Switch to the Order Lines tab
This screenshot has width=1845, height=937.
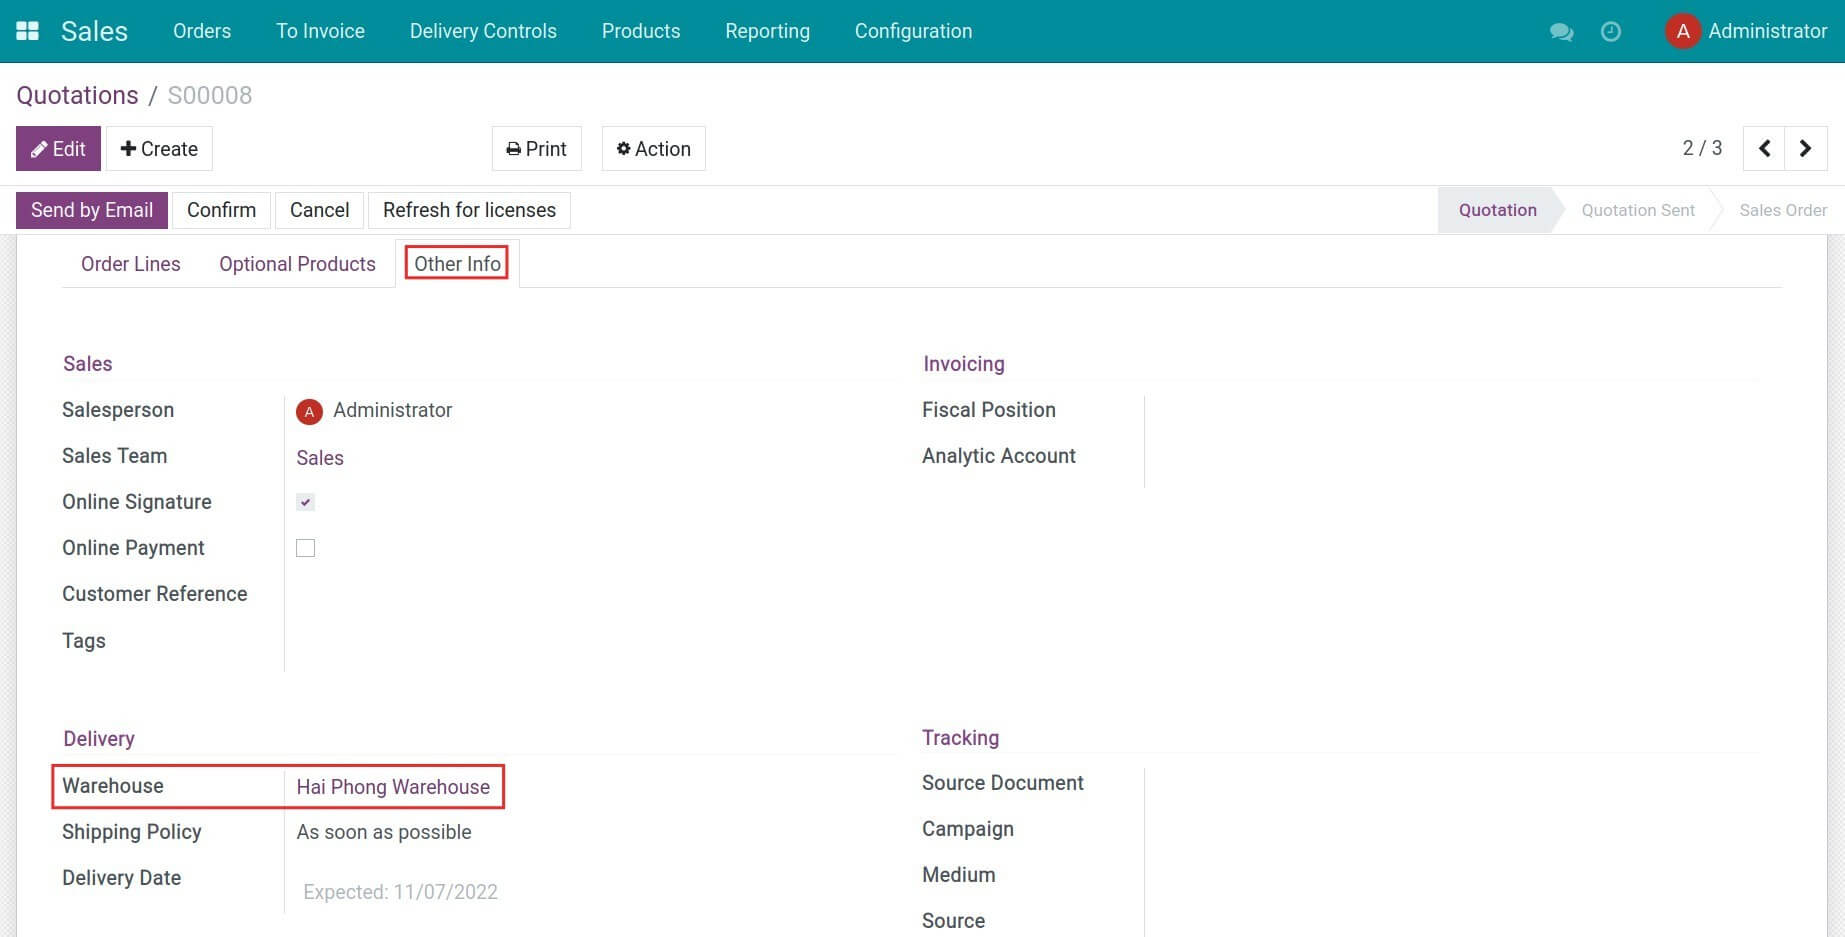tap(131, 264)
